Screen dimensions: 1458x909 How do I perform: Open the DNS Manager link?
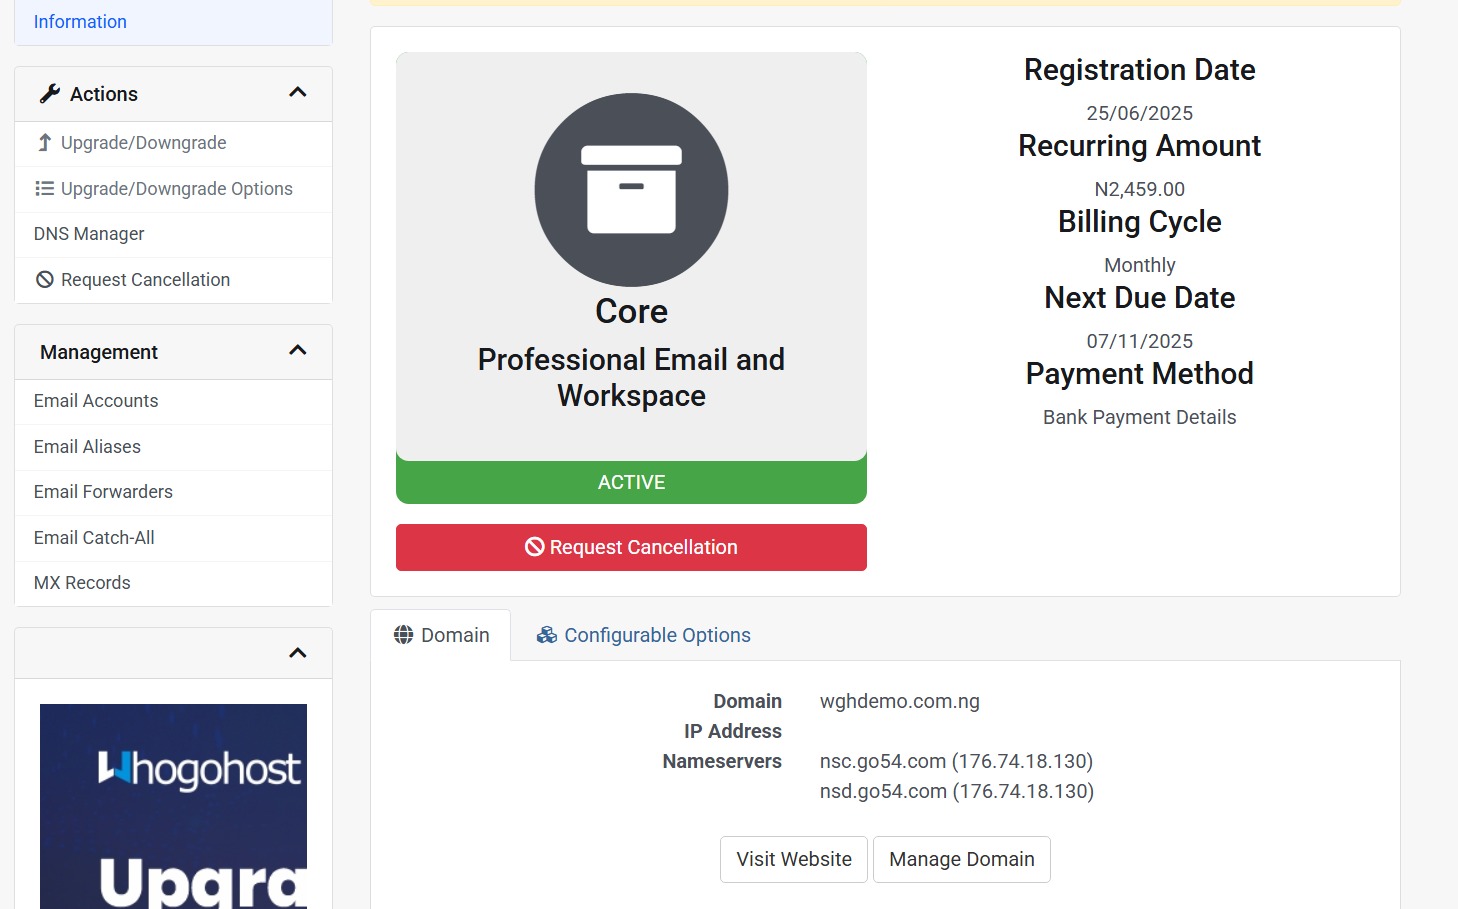click(89, 234)
